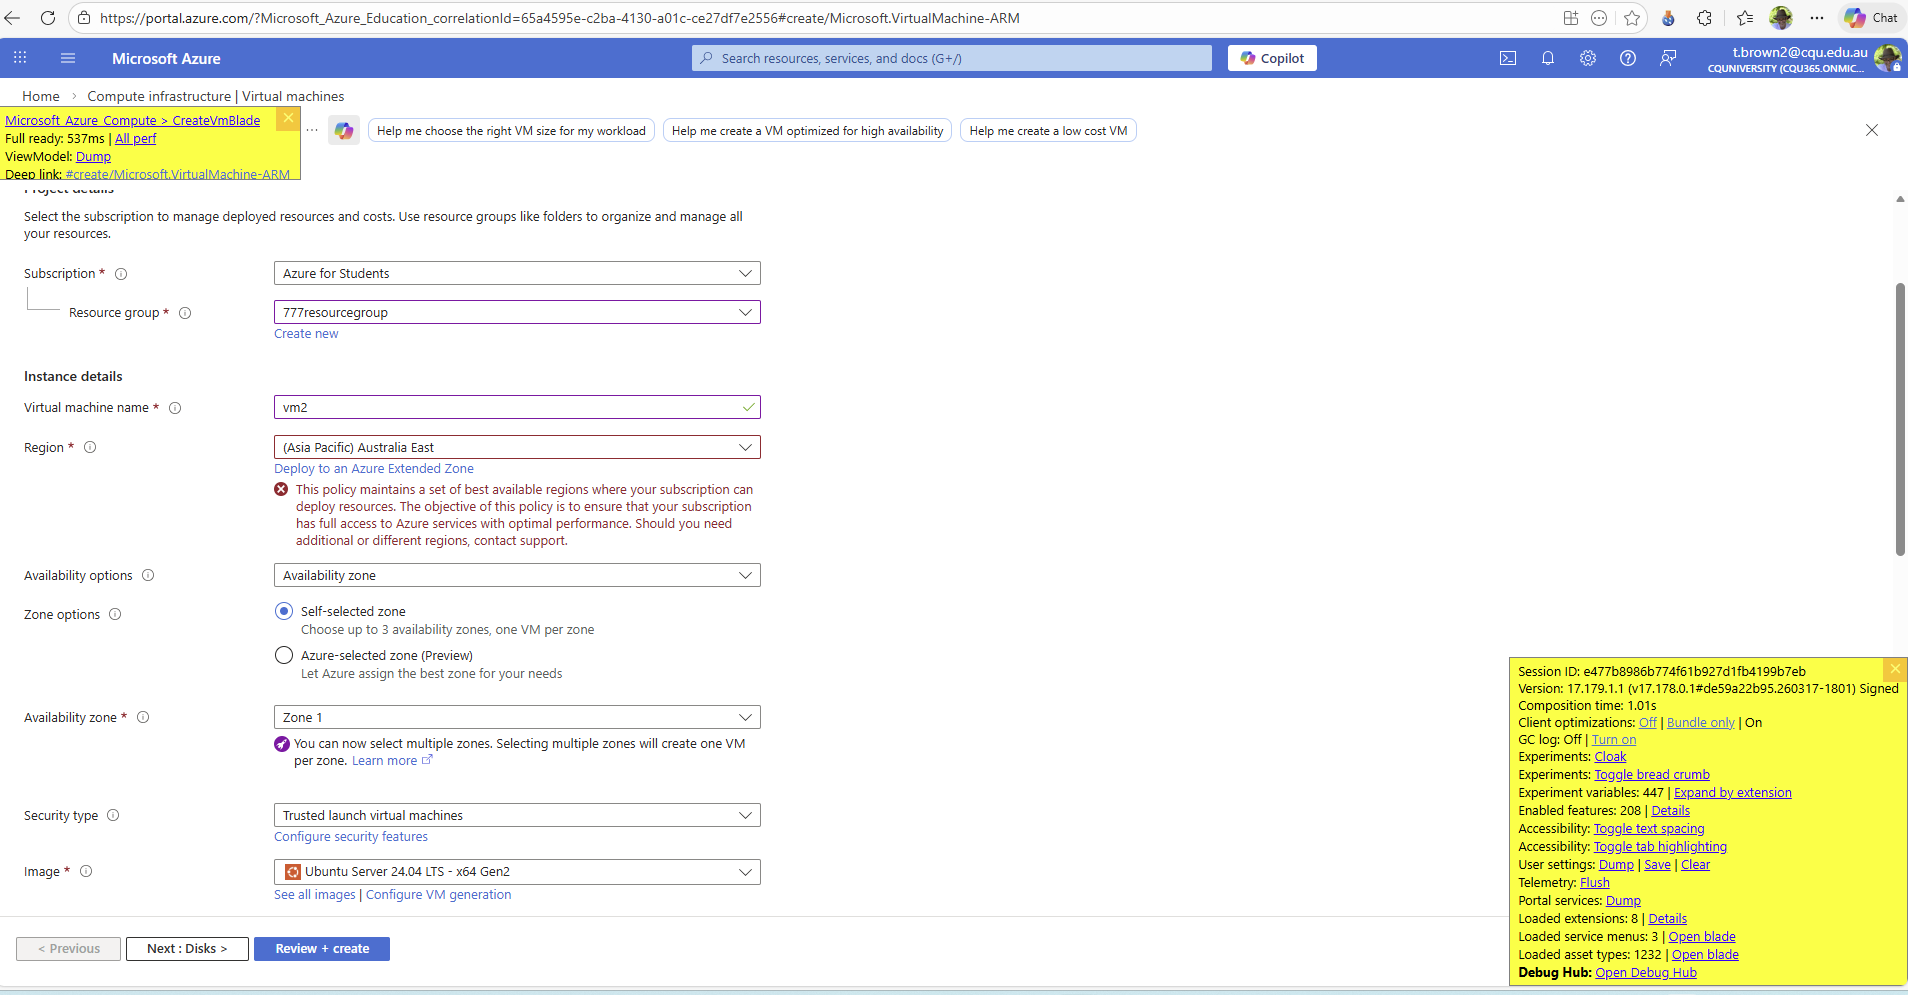Expand the Availability zone dropdown
Viewport: 1908px width, 995px height.
pos(517,717)
